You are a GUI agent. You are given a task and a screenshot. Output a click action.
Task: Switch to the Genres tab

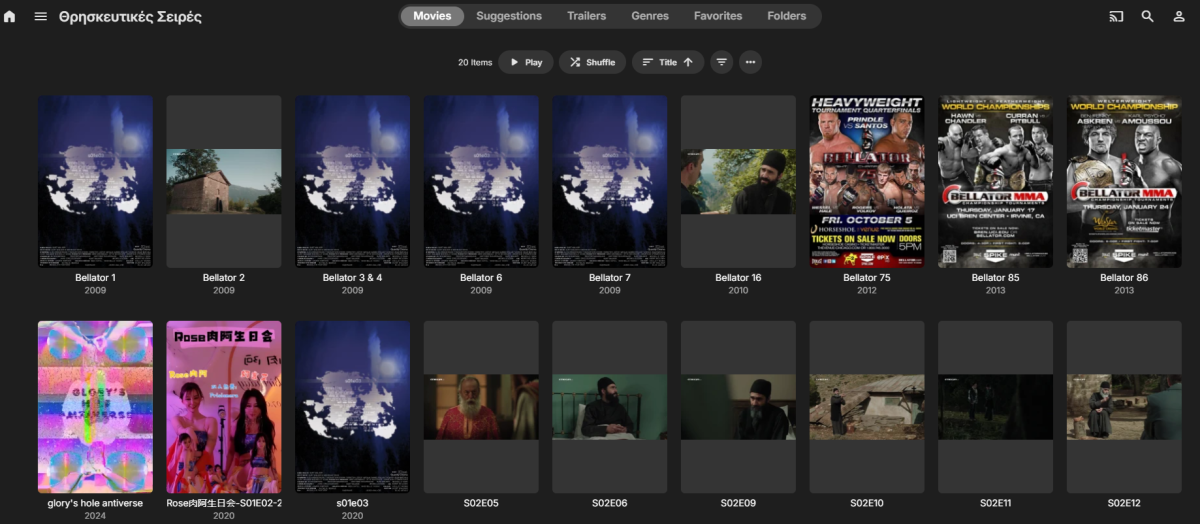click(x=650, y=16)
